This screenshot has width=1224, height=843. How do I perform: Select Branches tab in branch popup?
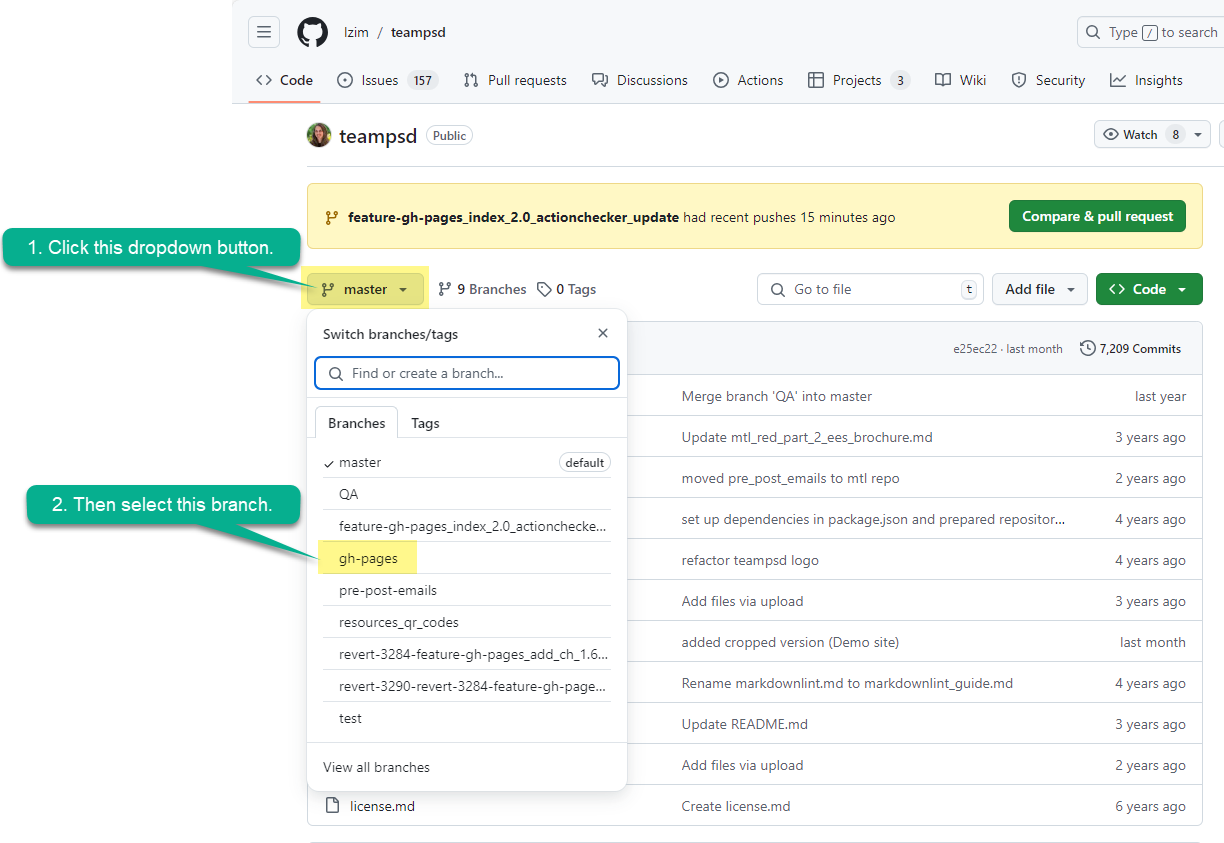[356, 423]
